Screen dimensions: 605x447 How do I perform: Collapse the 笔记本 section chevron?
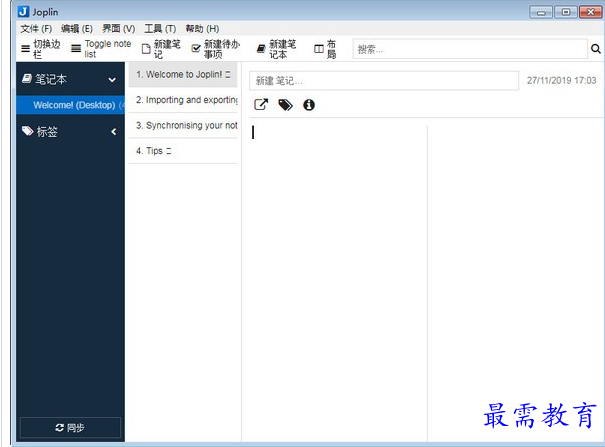click(112, 80)
